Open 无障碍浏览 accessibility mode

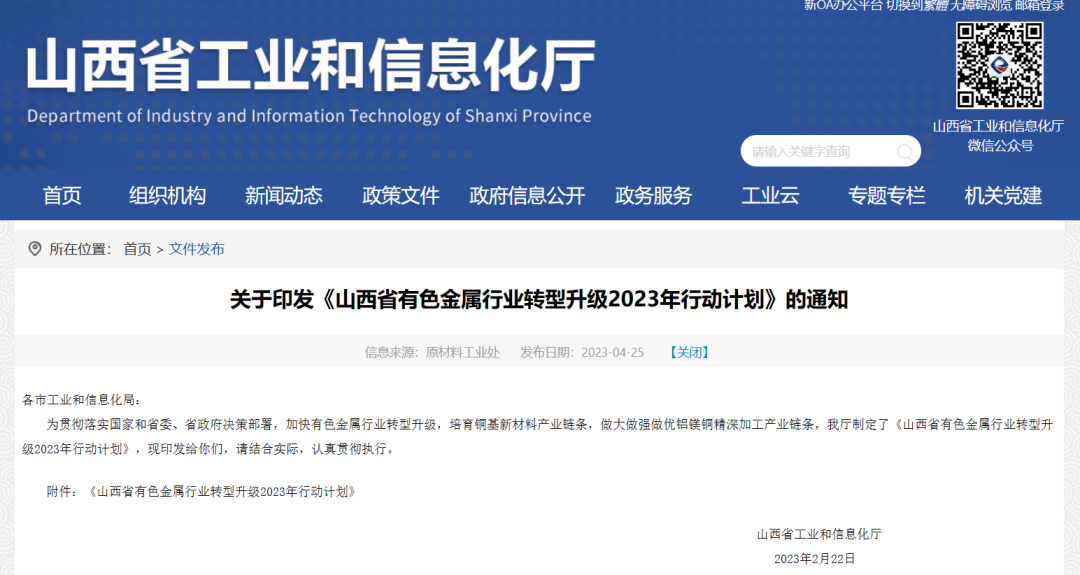click(980, 5)
